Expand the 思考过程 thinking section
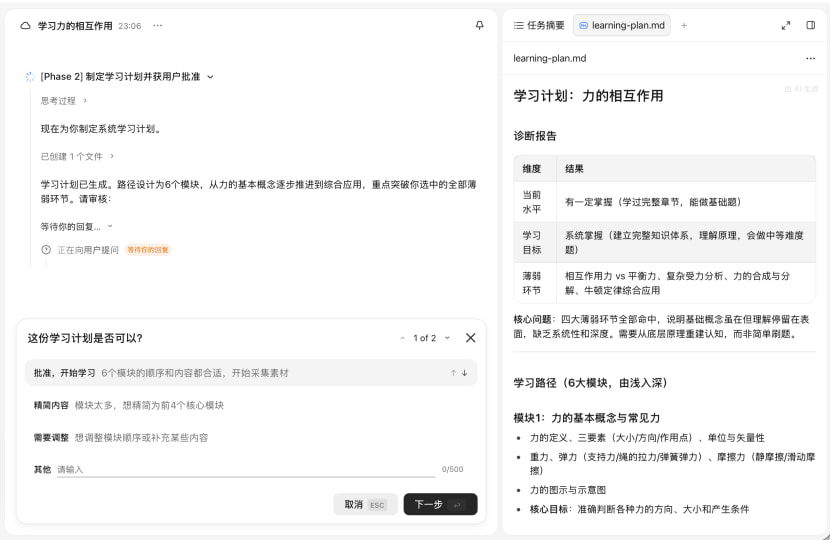 (x=64, y=101)
